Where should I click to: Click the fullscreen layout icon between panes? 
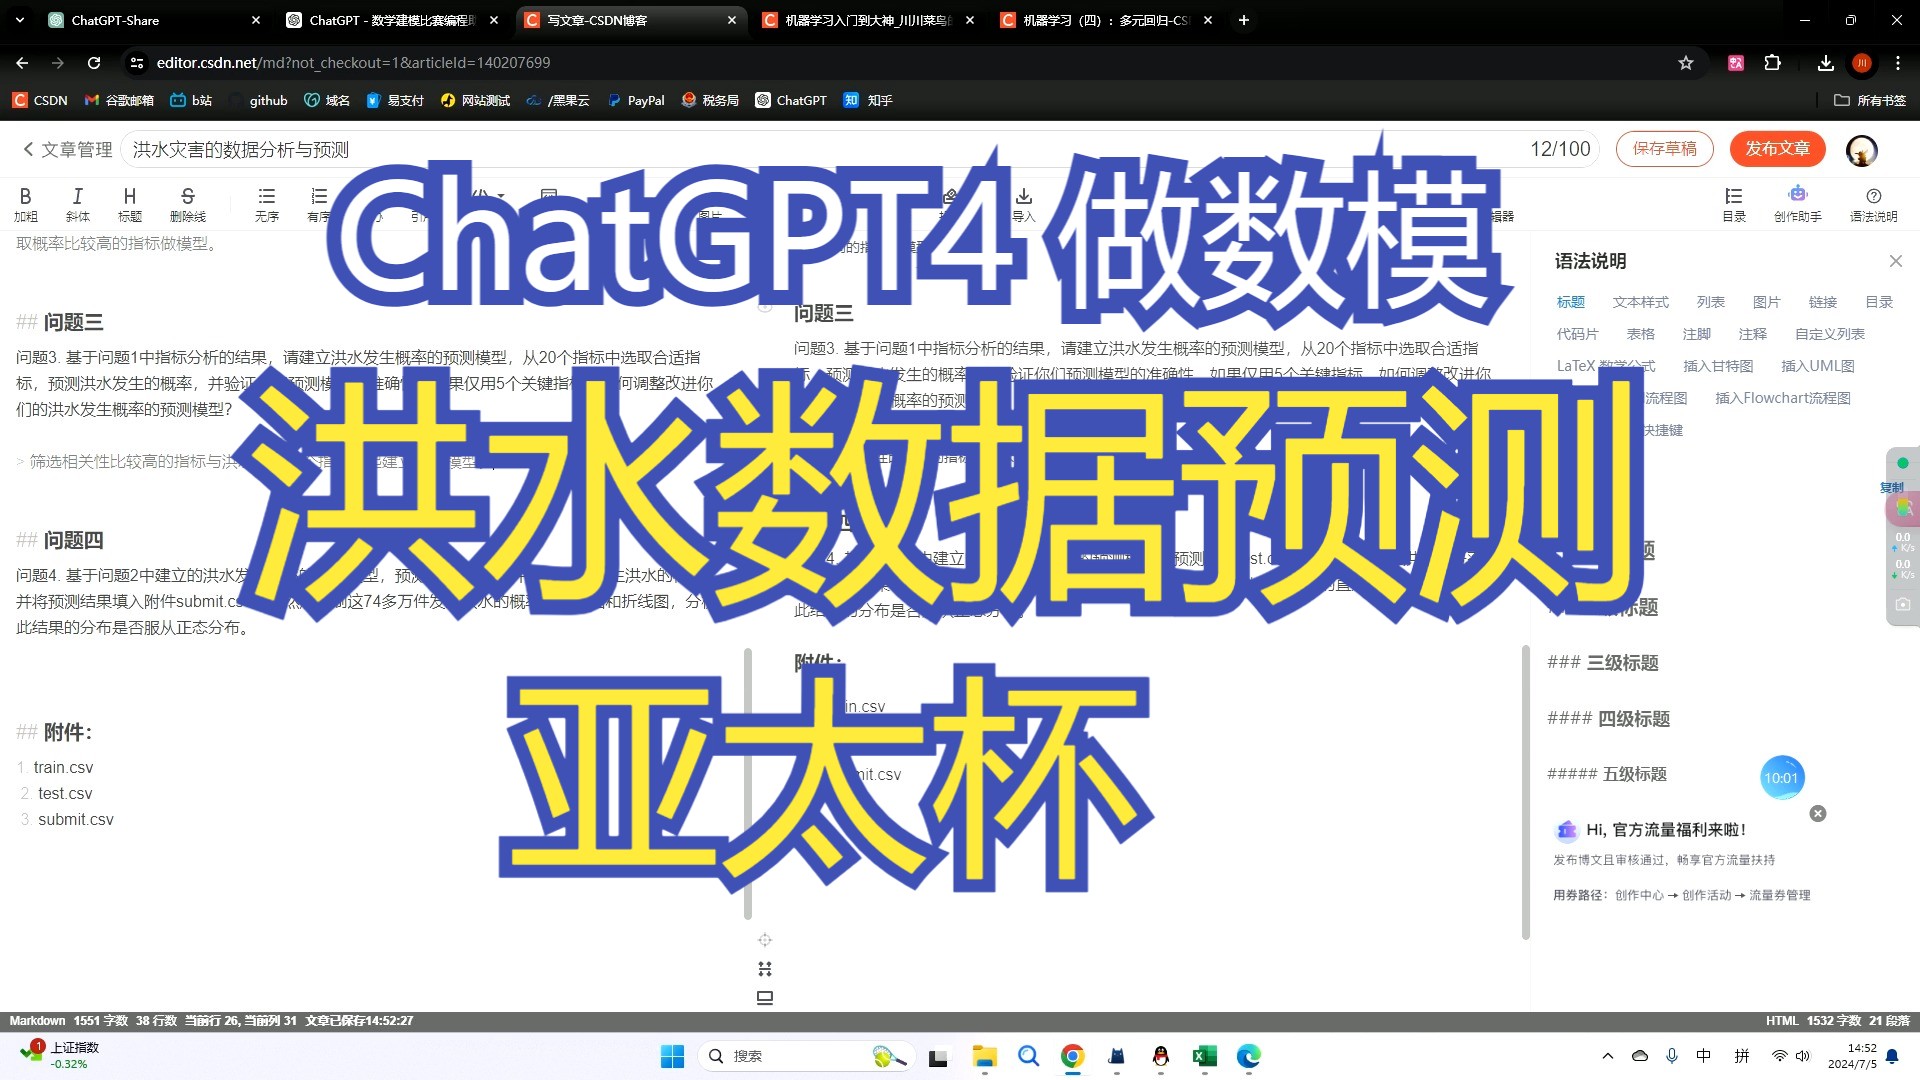[x=764, y=969]
